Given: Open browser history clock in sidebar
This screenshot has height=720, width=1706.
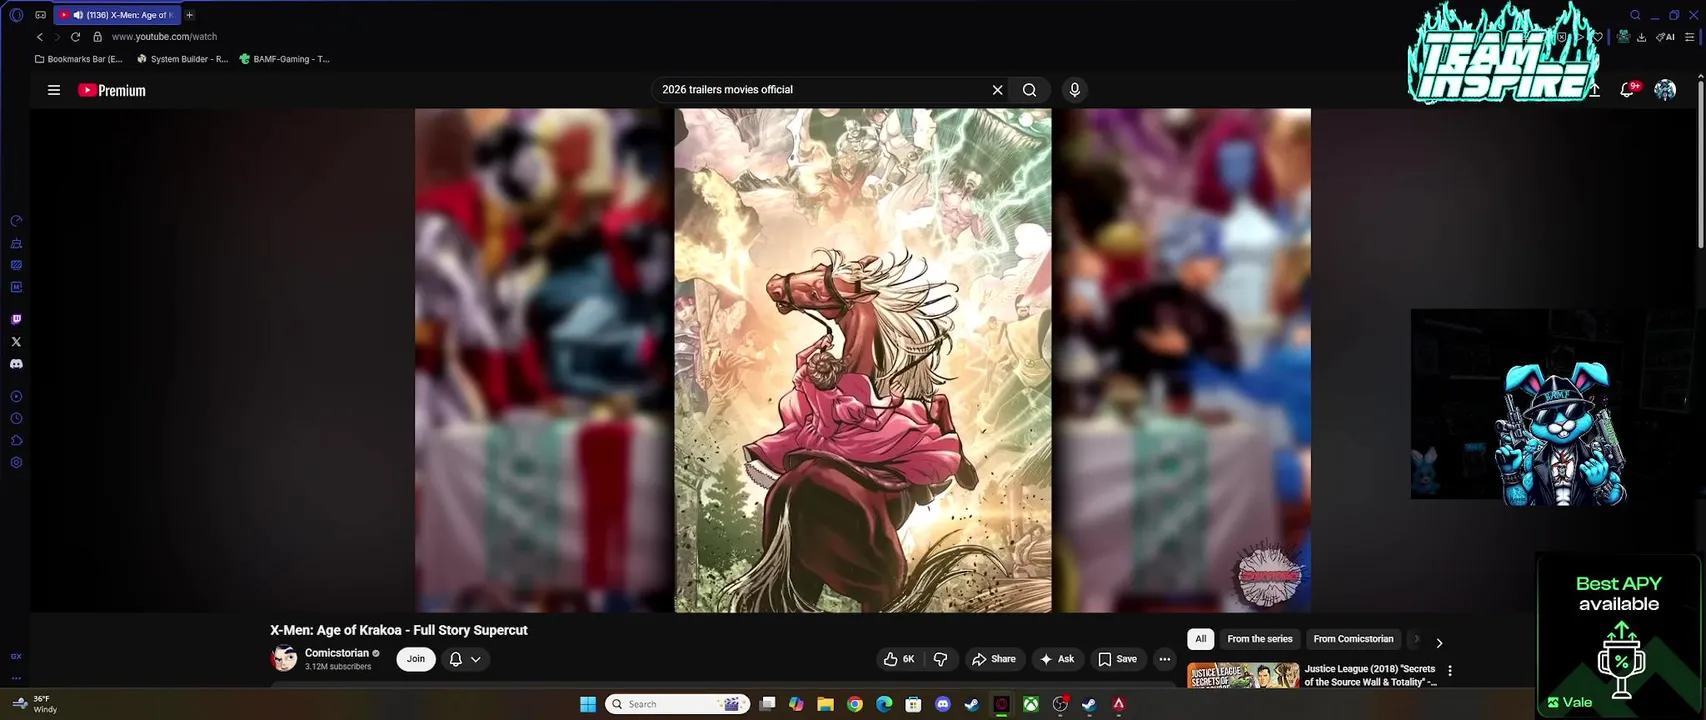Looking at the screenshot, I should pyautogui.click(x=16, y=419).
